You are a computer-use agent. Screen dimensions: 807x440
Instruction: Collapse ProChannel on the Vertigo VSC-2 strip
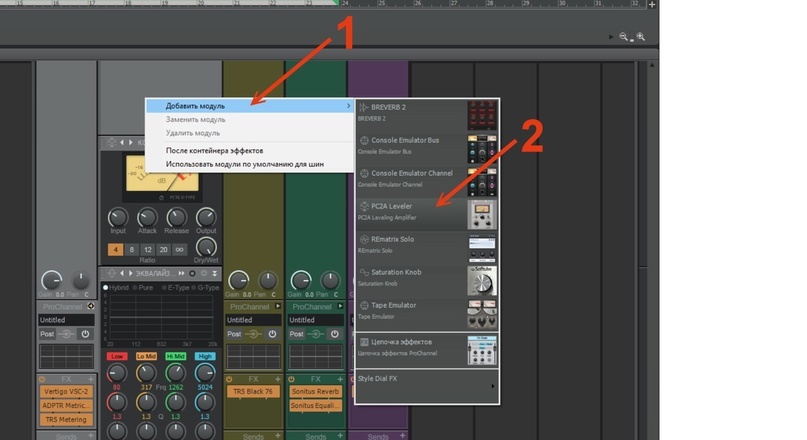pyautogui.click(x=91, y=306)
